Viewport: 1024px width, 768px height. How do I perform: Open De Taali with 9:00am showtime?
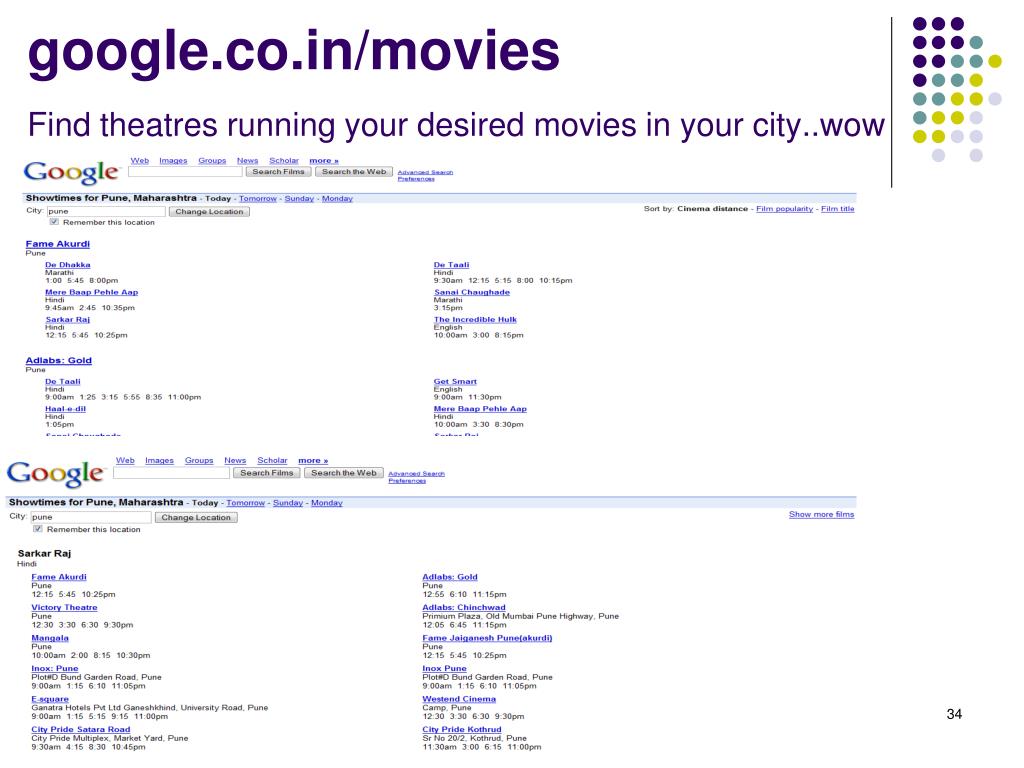pyautogui.click(x=63, y=381)
